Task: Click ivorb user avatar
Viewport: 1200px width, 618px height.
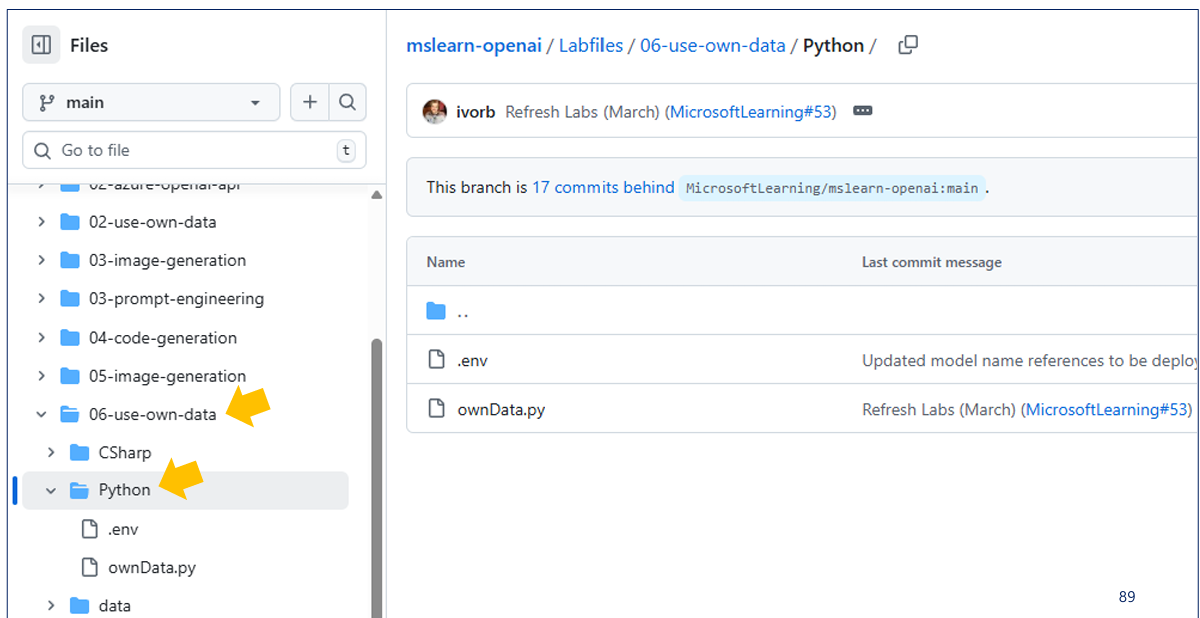Action: coord(435,111)
